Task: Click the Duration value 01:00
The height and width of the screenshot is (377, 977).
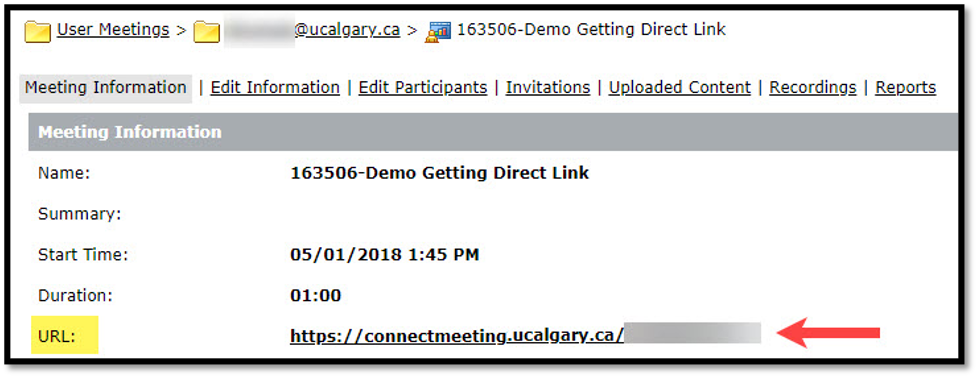Action: point(315,295)
